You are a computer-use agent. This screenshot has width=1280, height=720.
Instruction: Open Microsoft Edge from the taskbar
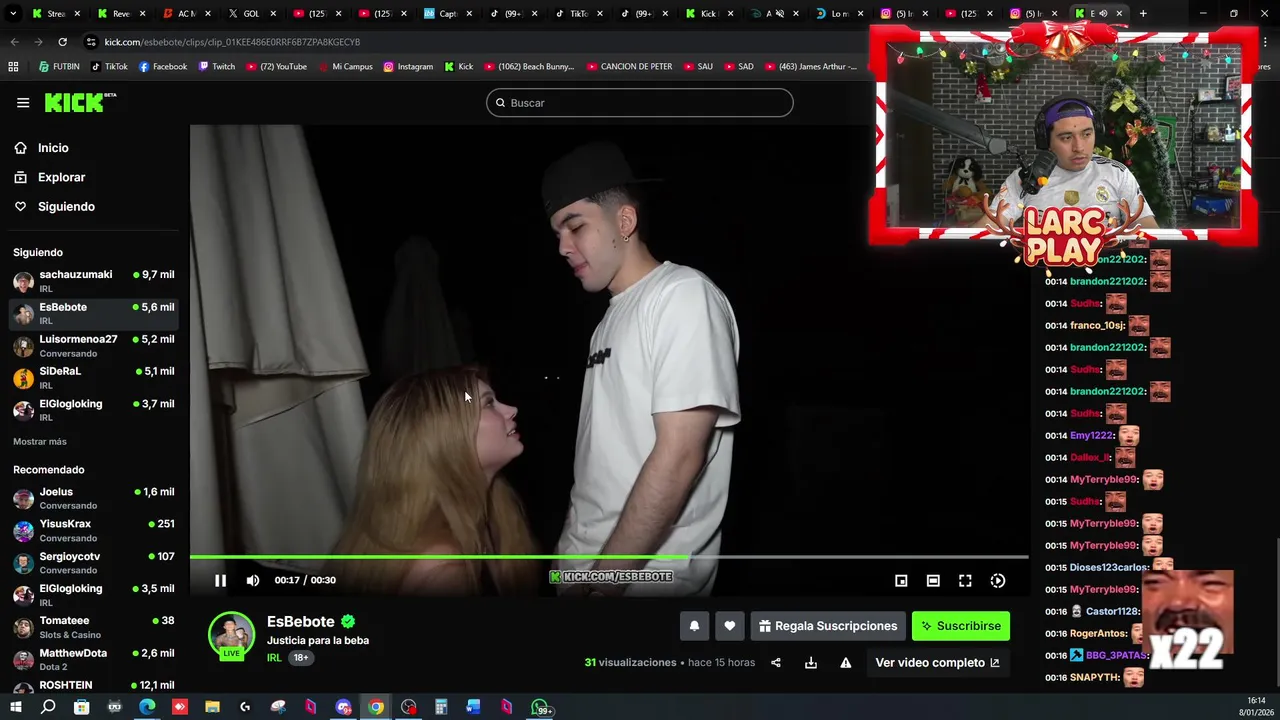click(x=147, y=707)
